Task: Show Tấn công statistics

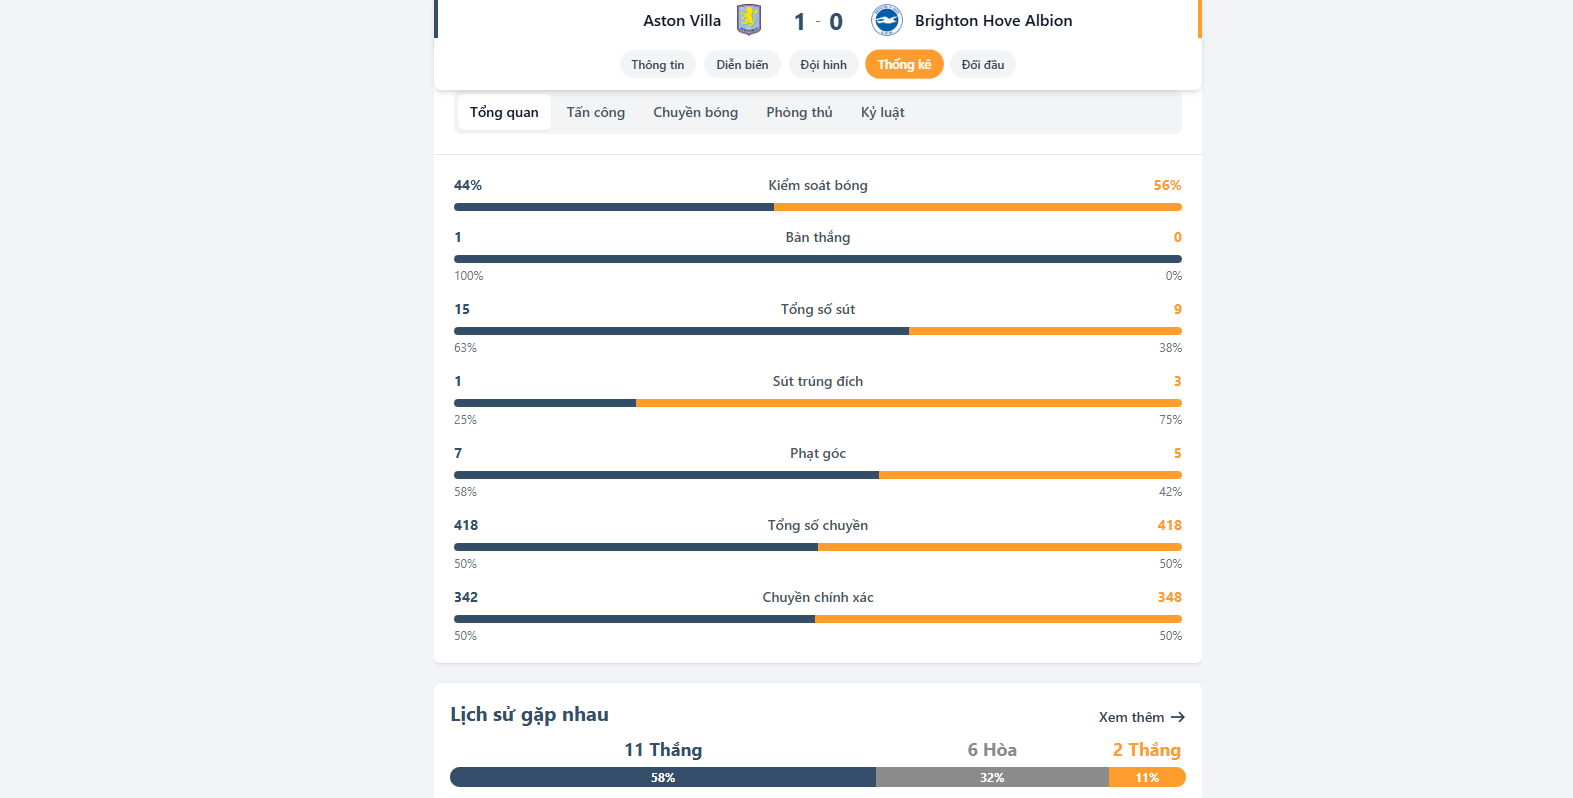Action: [x=596, y=113]
